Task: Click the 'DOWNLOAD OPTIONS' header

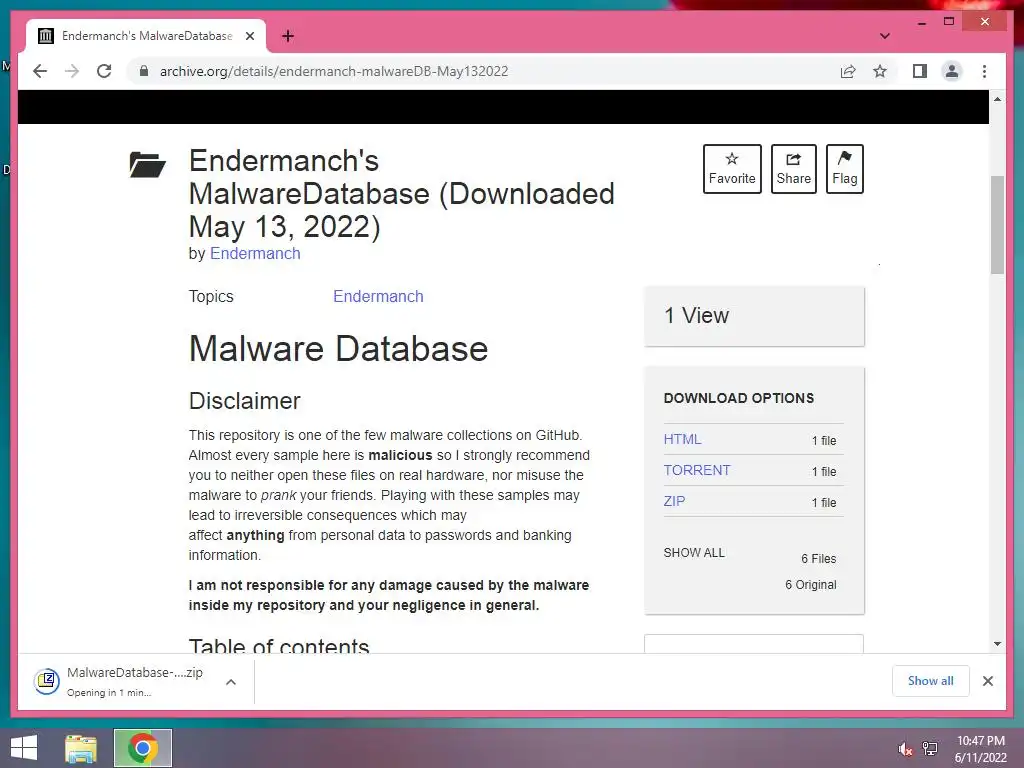Action: coord(739,398)
